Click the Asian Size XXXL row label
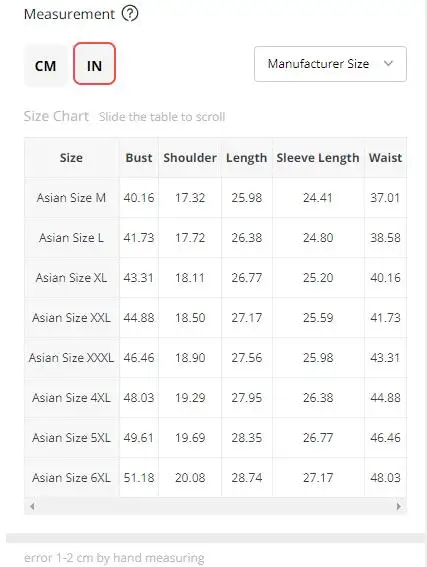427x567 pixels. pyautogui.click(x=71, y=358)
